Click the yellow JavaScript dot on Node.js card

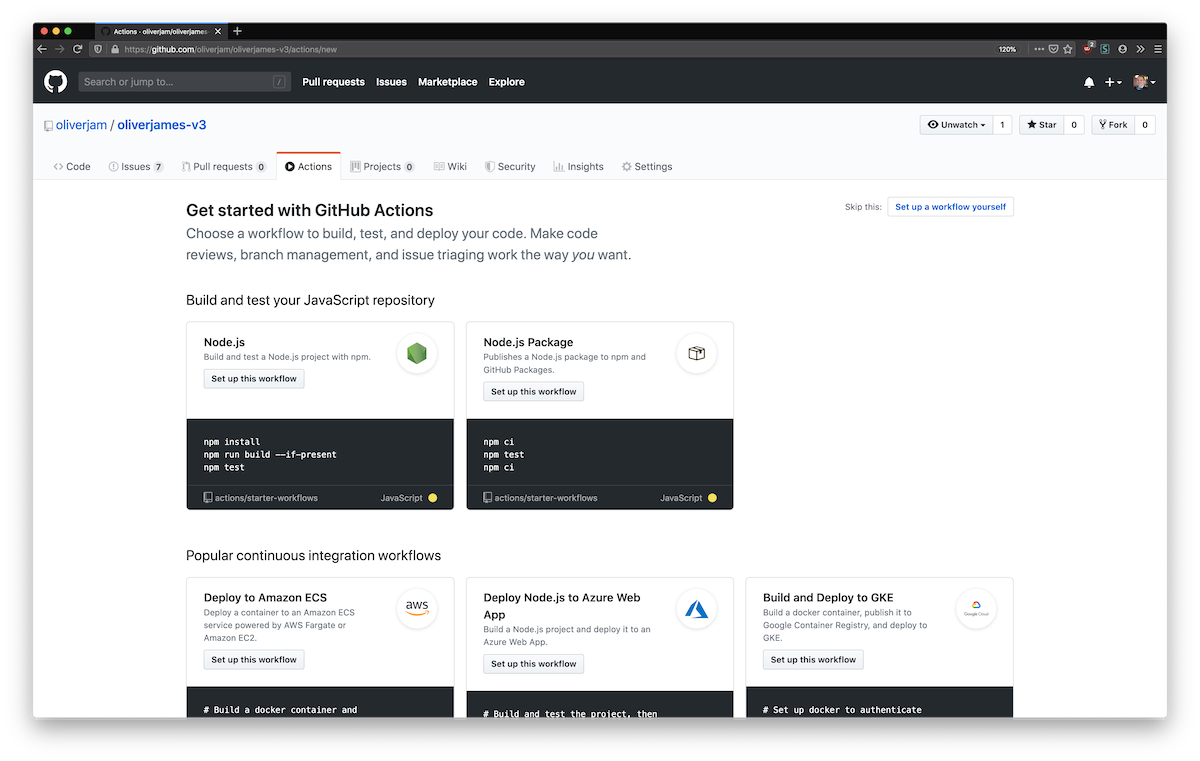pos(433,498)
